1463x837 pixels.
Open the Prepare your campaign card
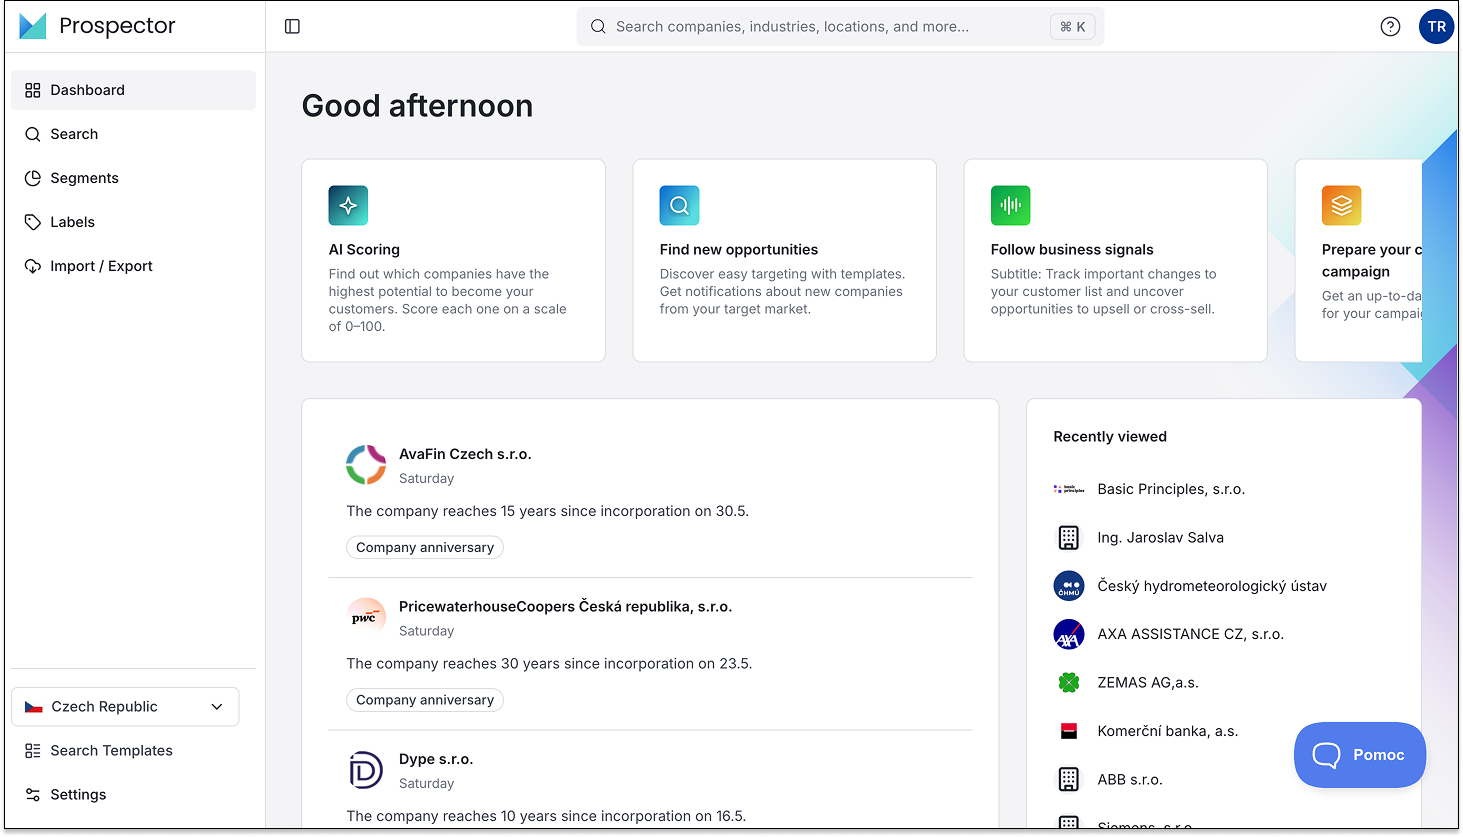(x=1358, y=260)
